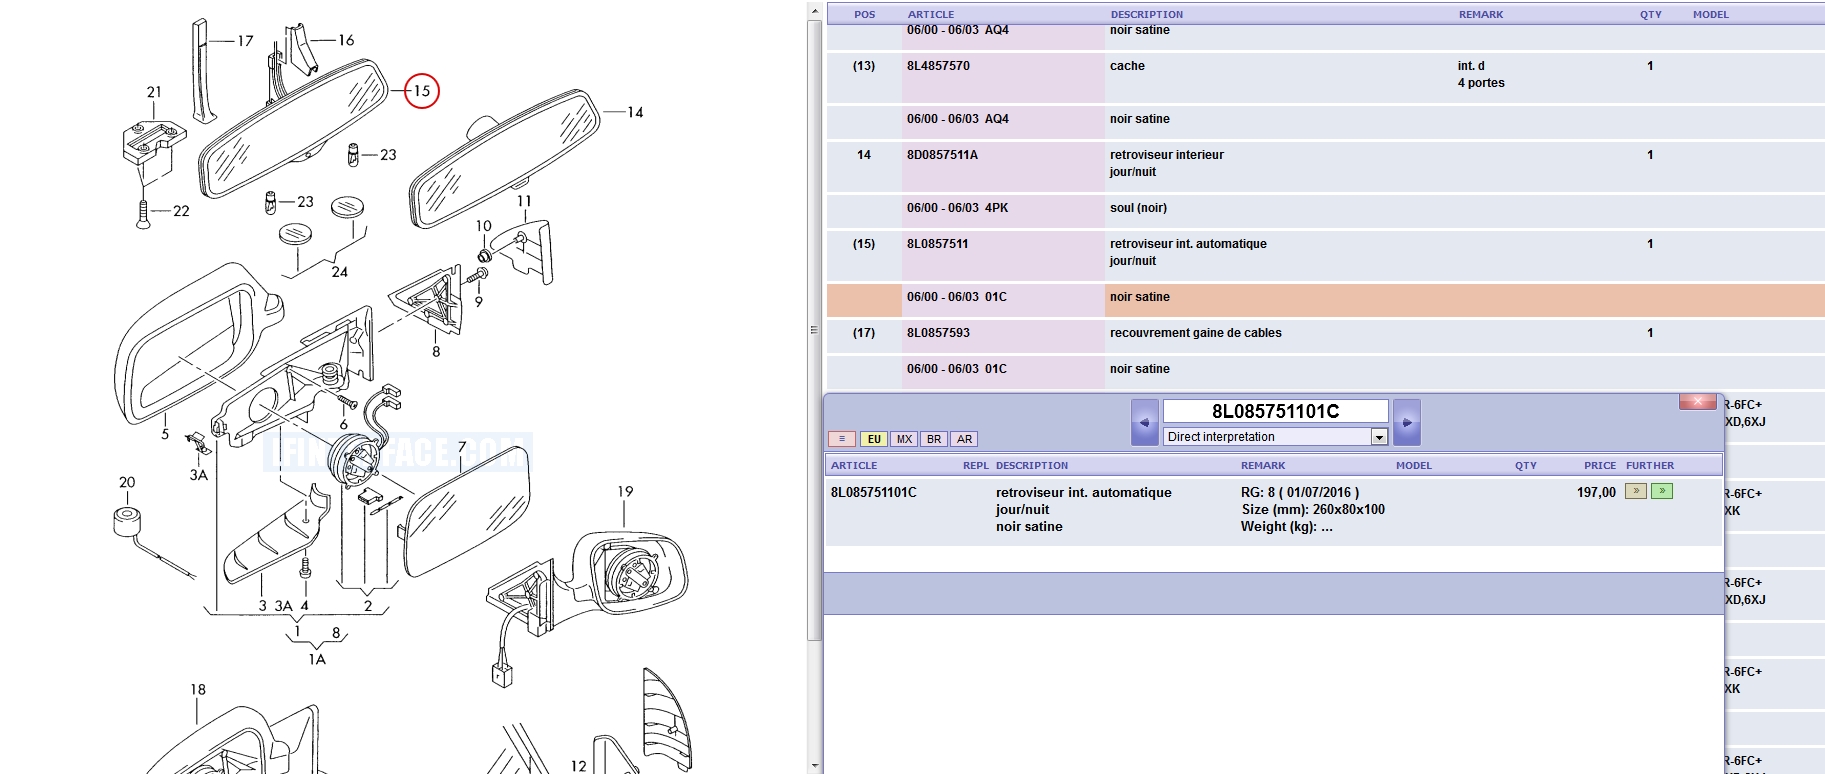The image size is (1825, 774).
Task: Select article 8D0857511A row
Action: tap(942, 155)
